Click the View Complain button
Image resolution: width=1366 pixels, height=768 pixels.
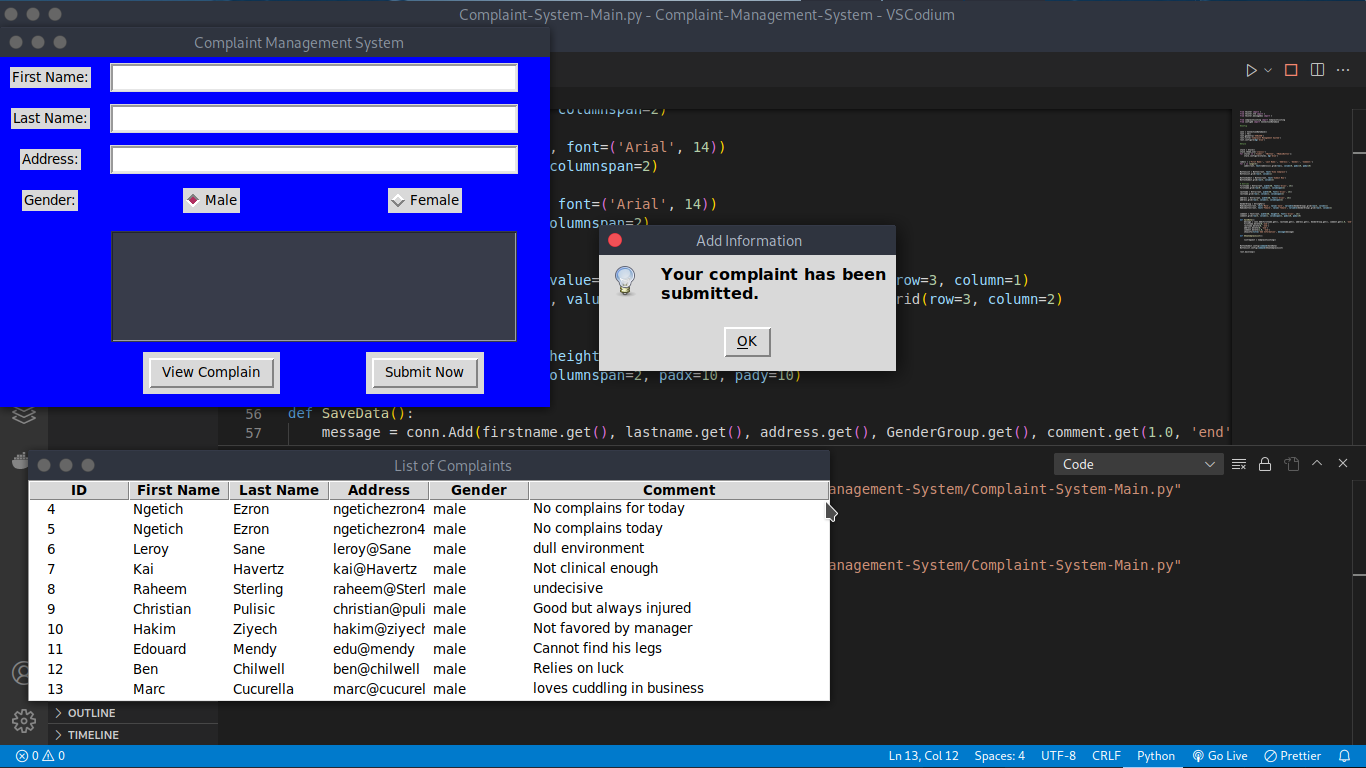[x=211, y=372]
